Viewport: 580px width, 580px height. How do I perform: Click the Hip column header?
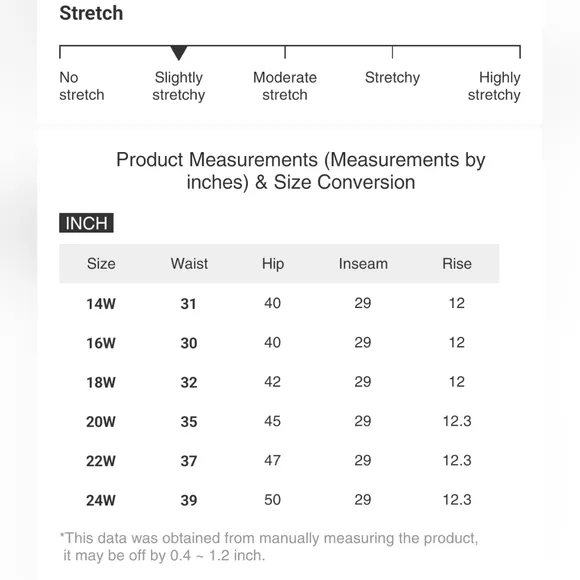273,264
